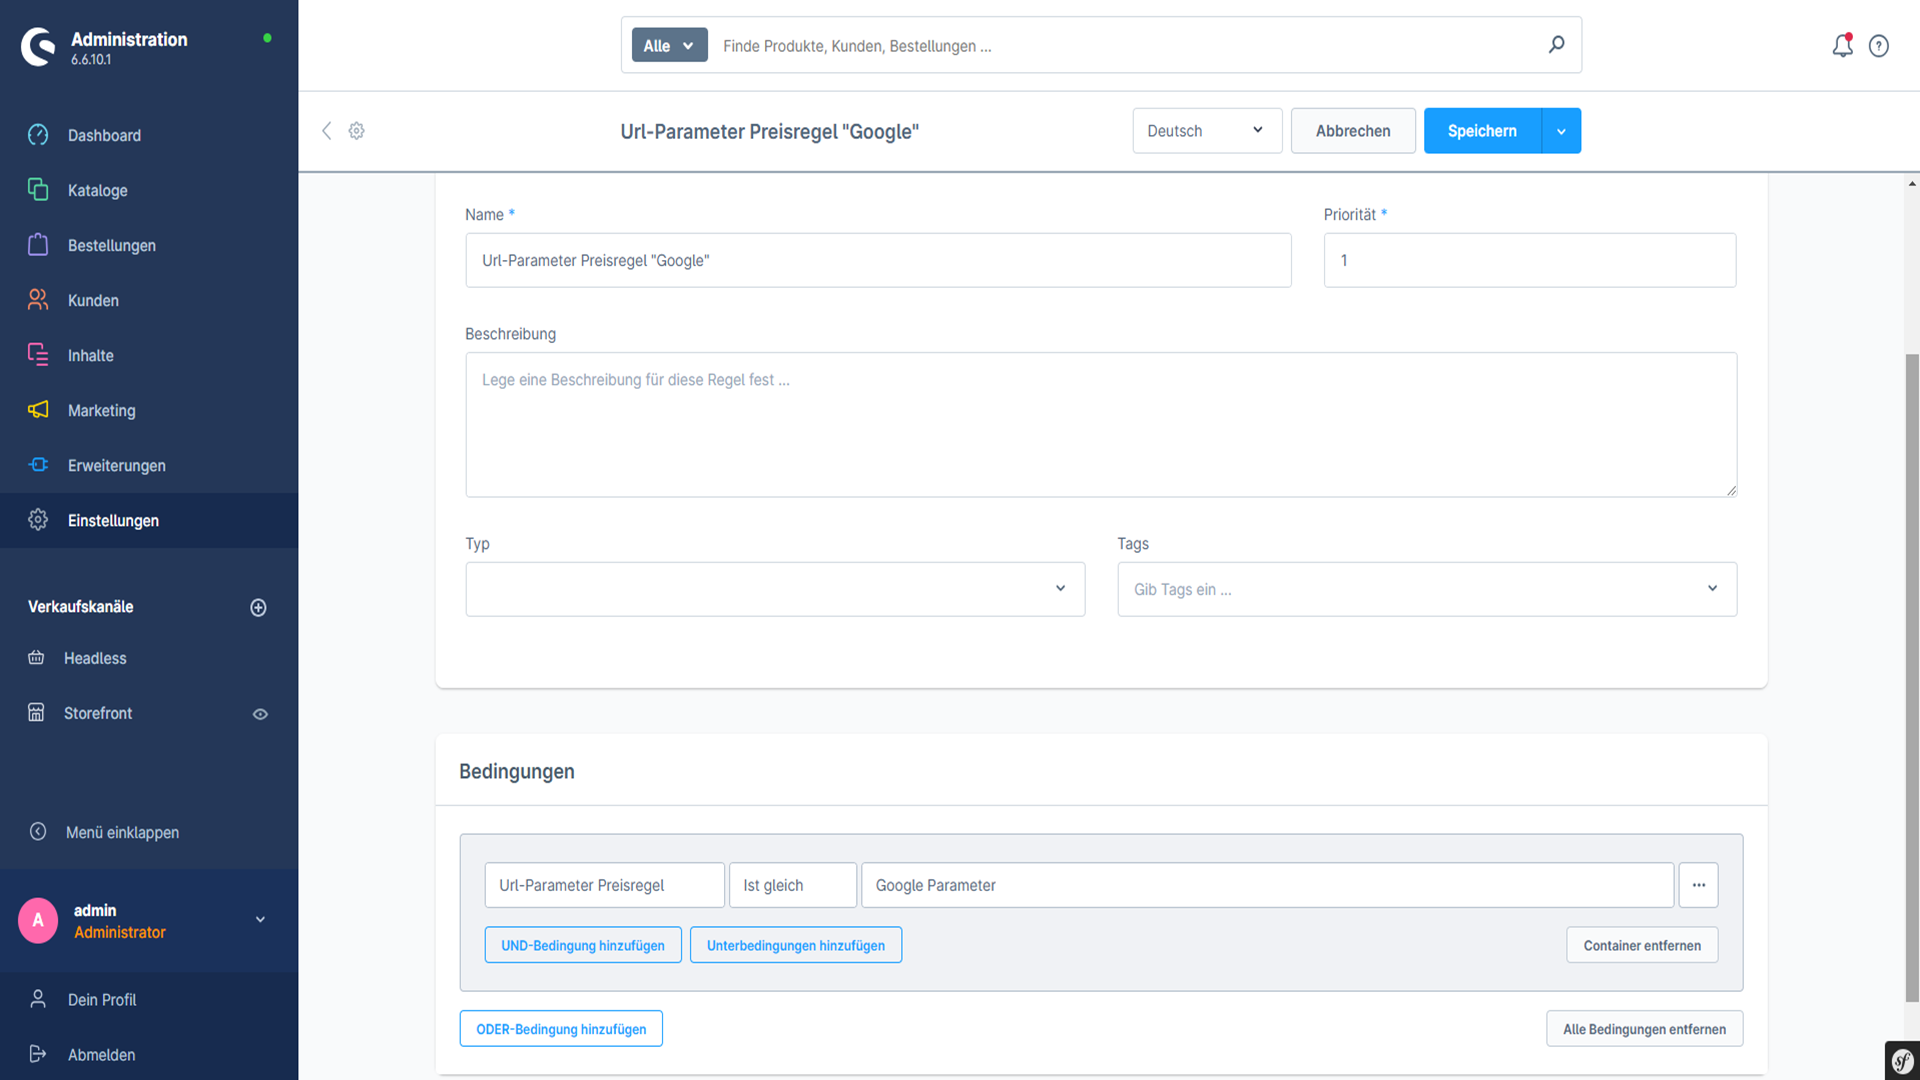Click the Menü einklappen collapse icon
Image resolution: width=1920 pixels, height=1080 pixels.
click(x=38, y=832)
